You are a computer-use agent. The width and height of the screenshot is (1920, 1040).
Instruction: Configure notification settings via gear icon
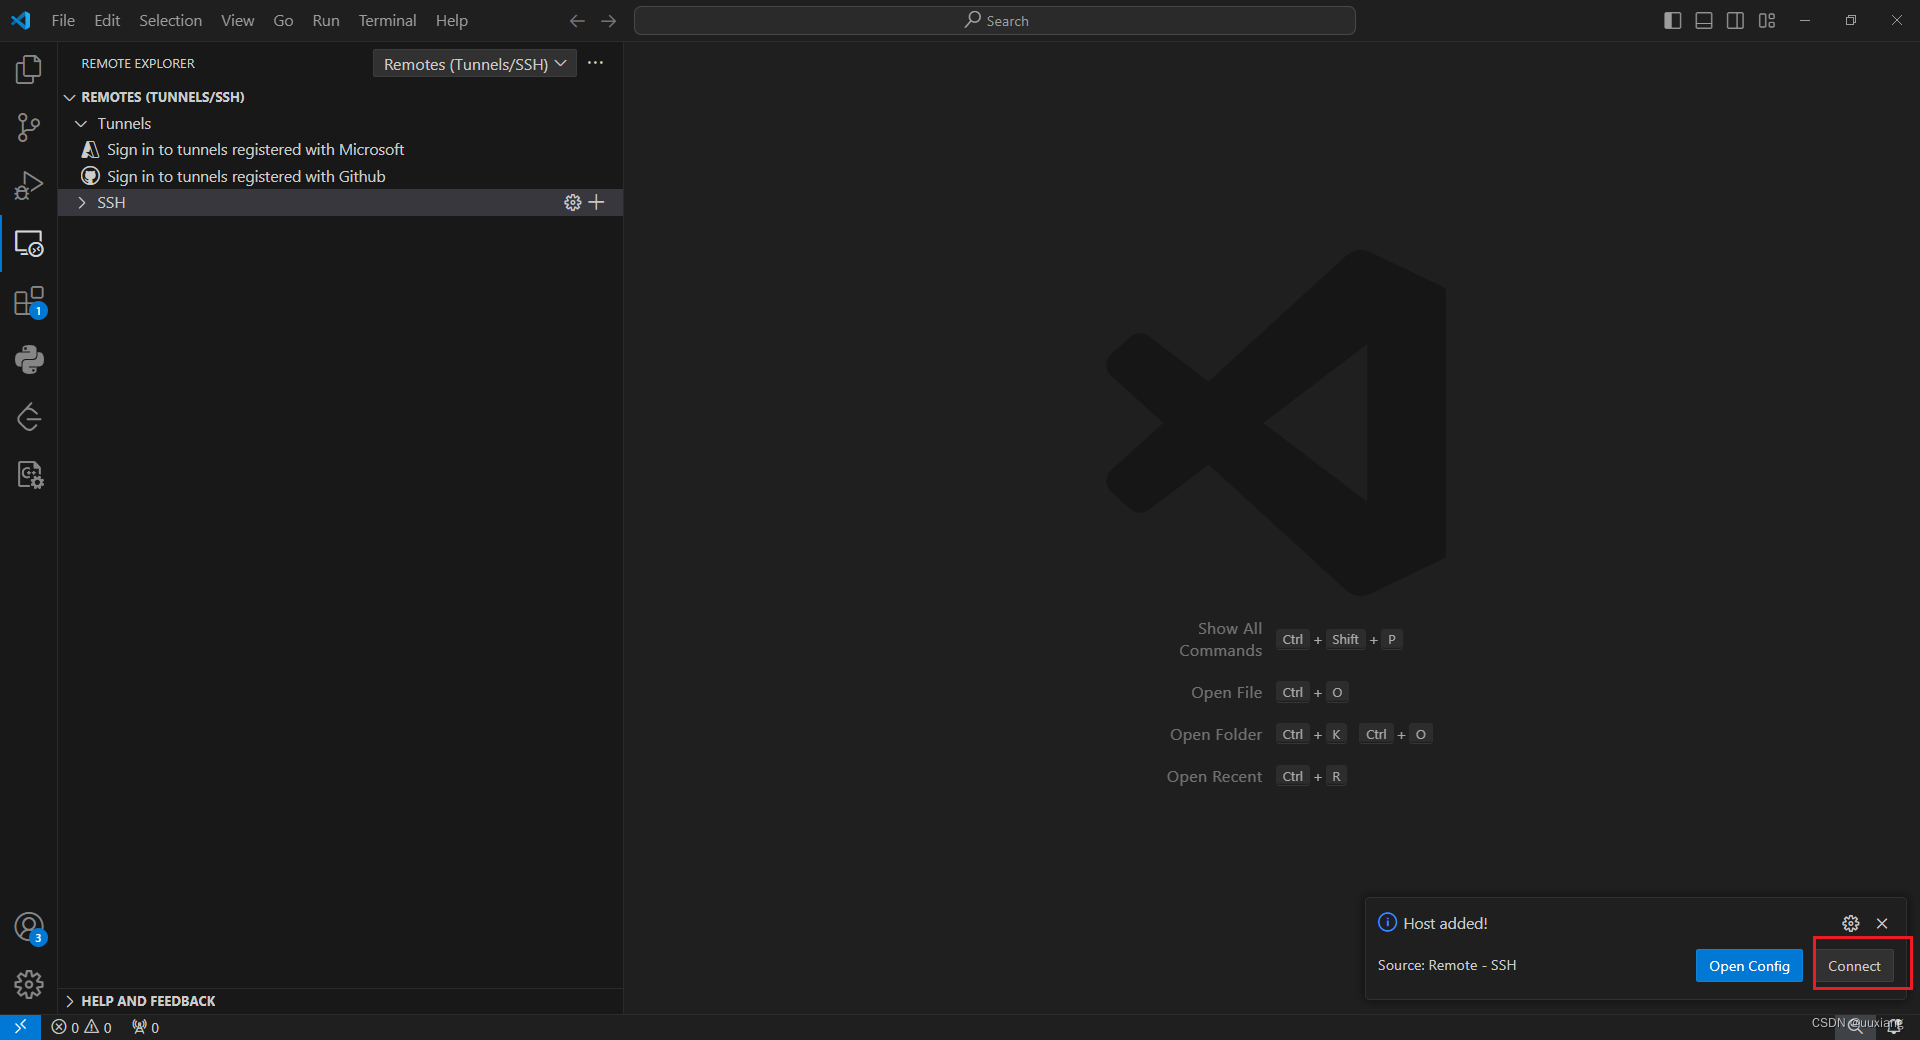(1849, 923)
